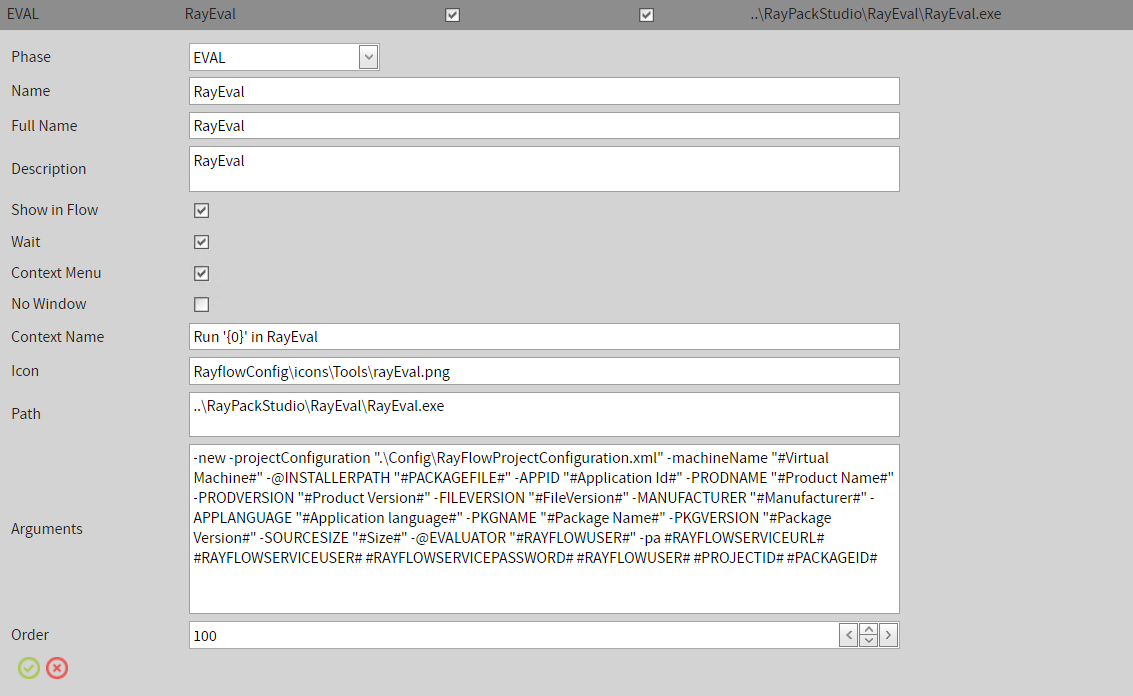Toggle first checkbox in EVAL header row

(x=452, y=14)
